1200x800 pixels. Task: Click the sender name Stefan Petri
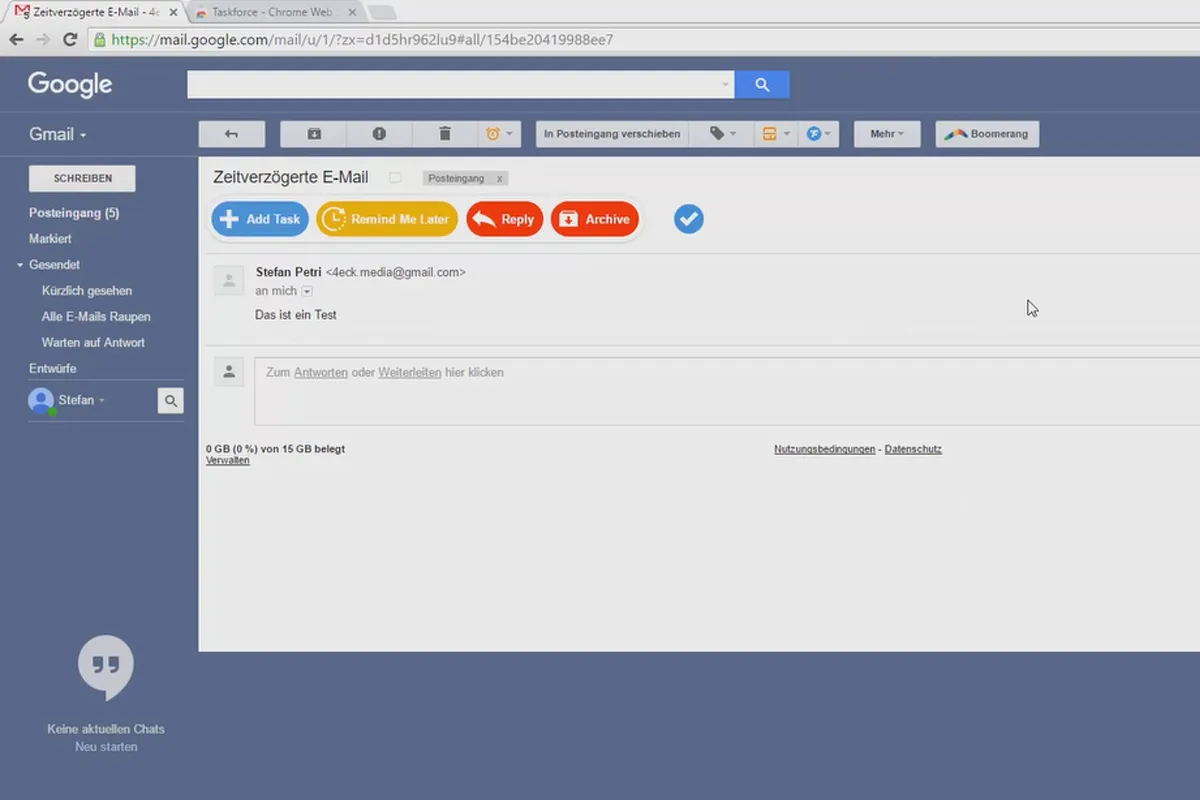pyautogui.click(x=289, y=272)
